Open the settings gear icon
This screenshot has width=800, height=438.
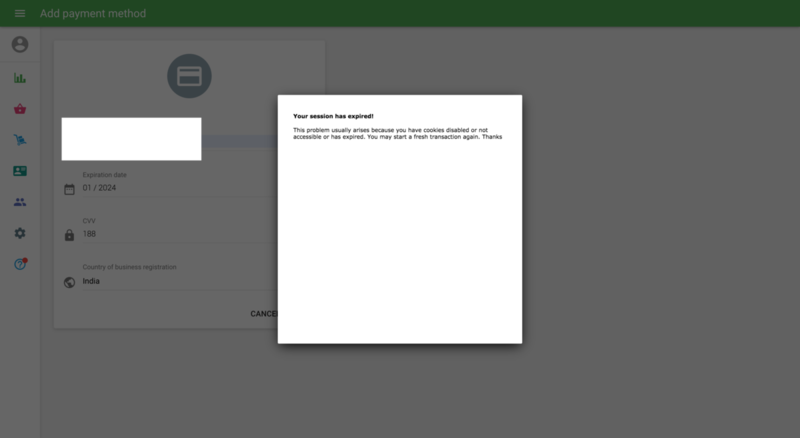(19, 233)
